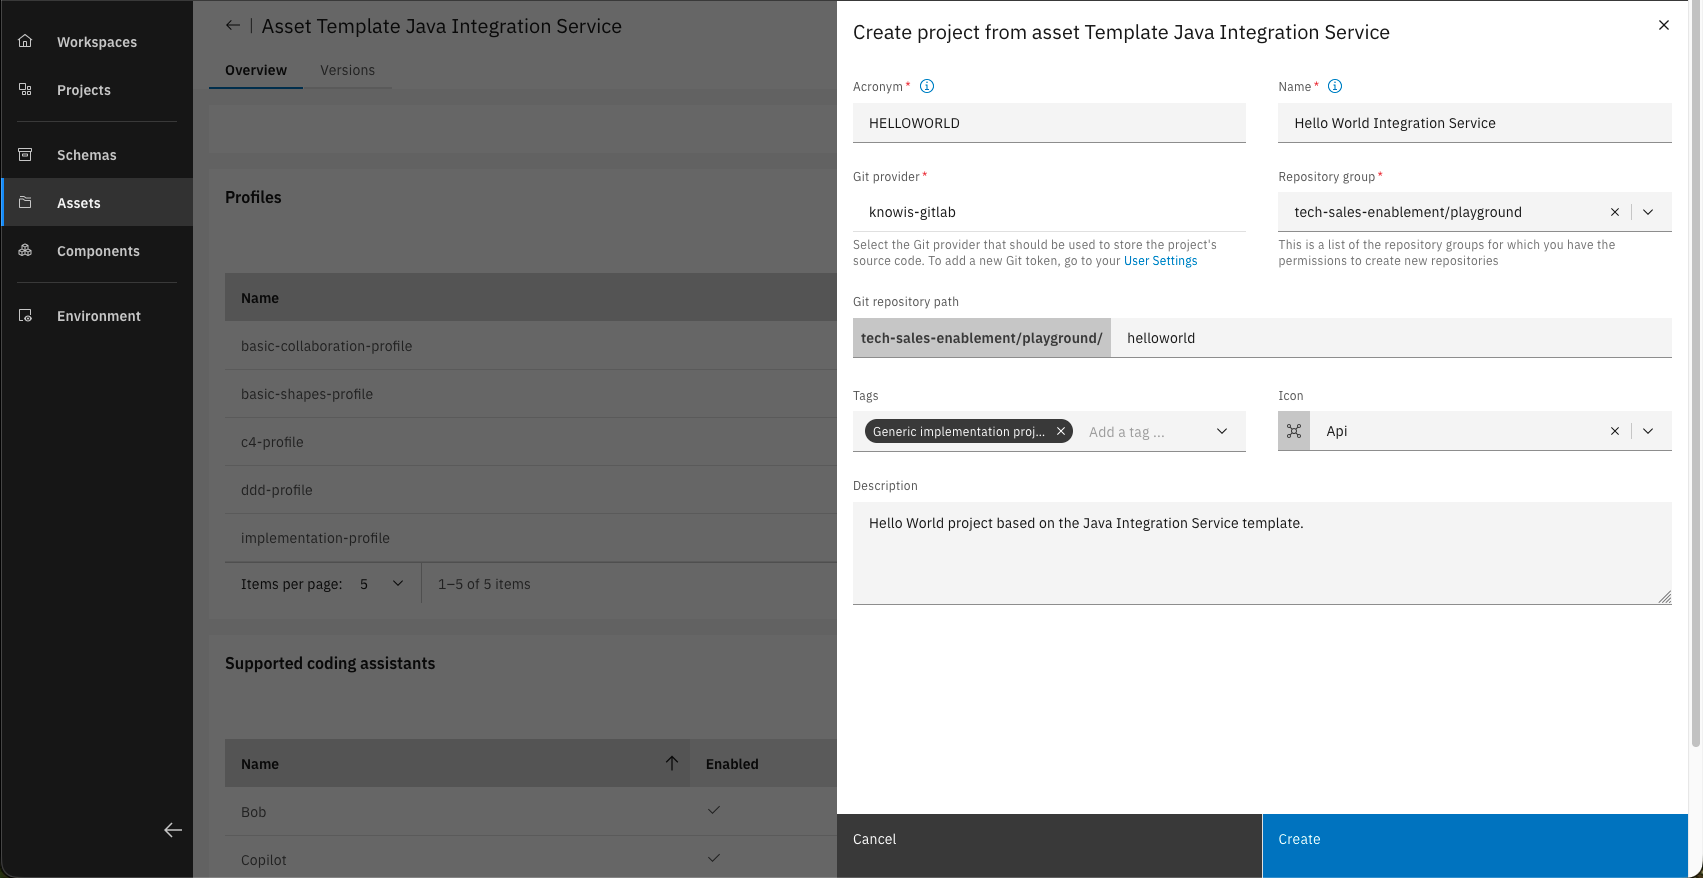Select ddd-profile row
The height and width of the screenshot is (878, 1703).
pos(530,490)
